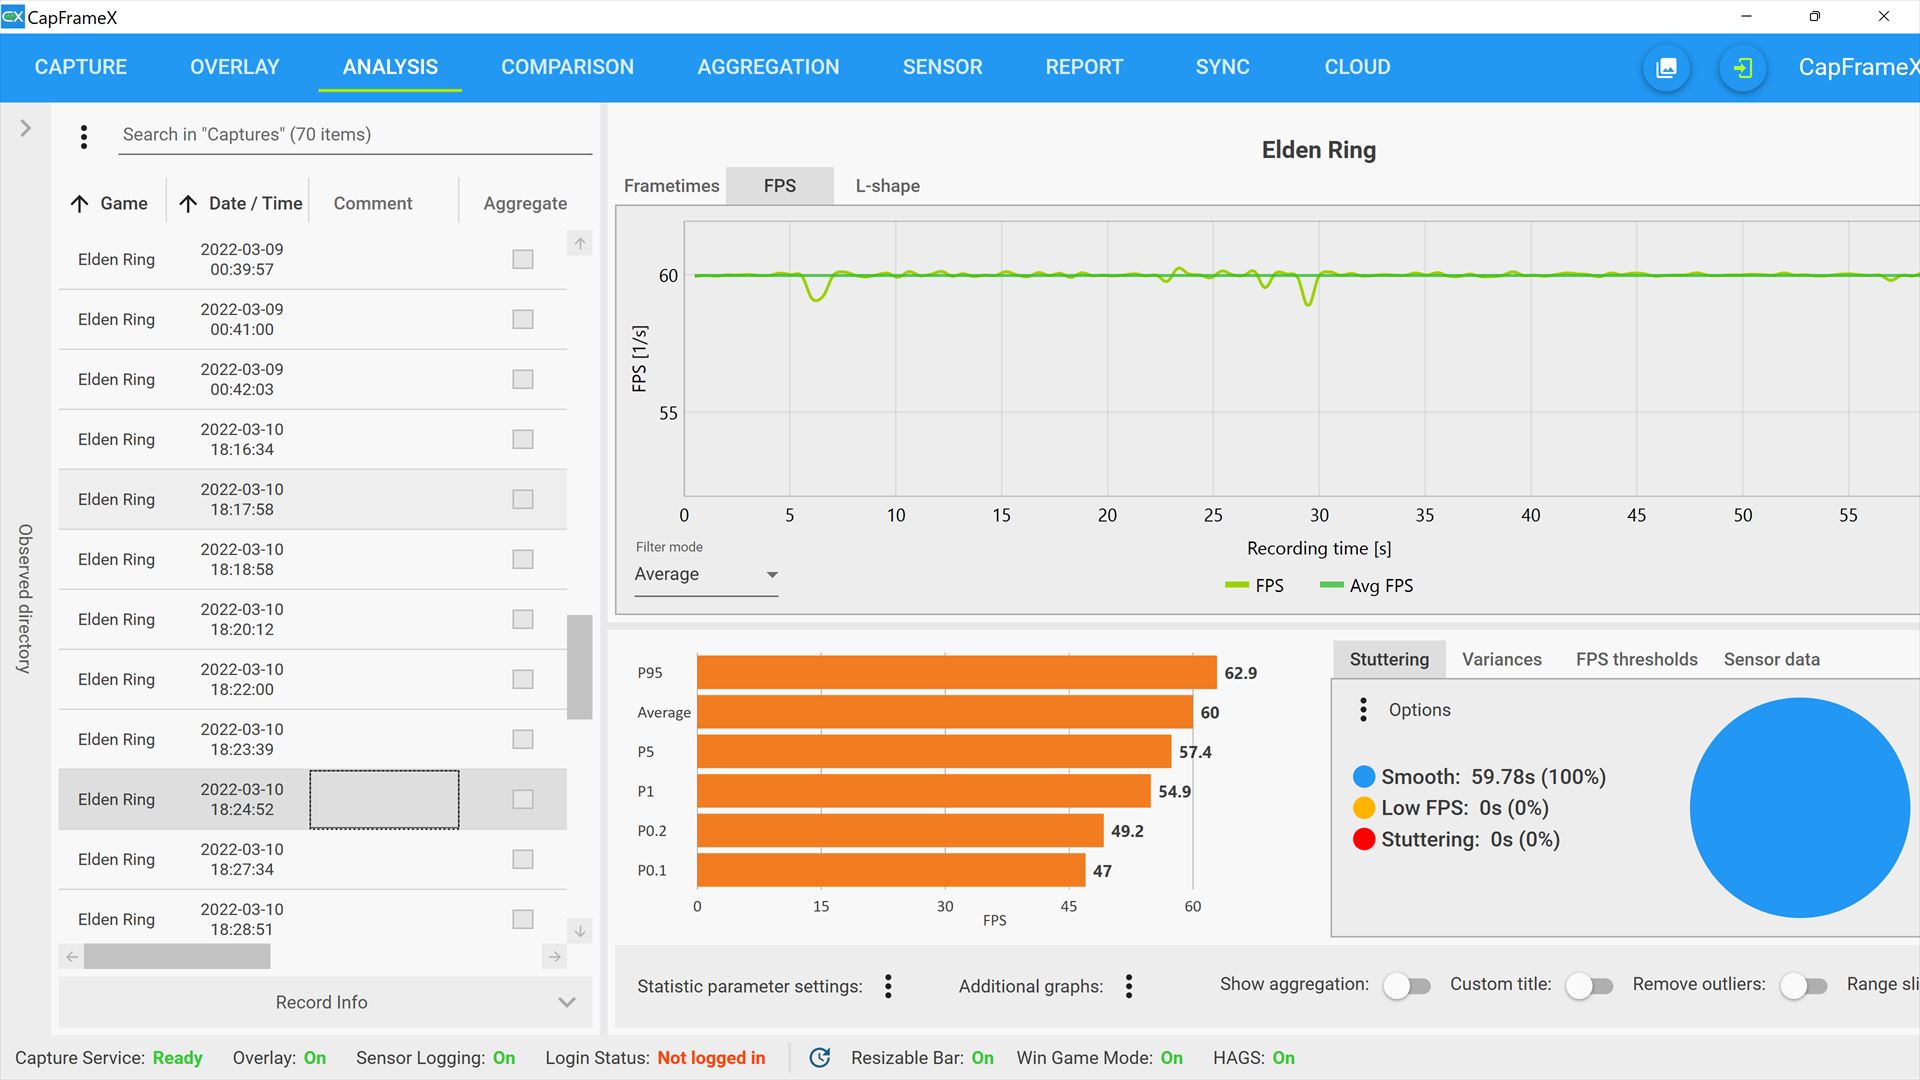Open the screenshot gallery icon in header
Screen dimensions: 1920x1080
1666,68
